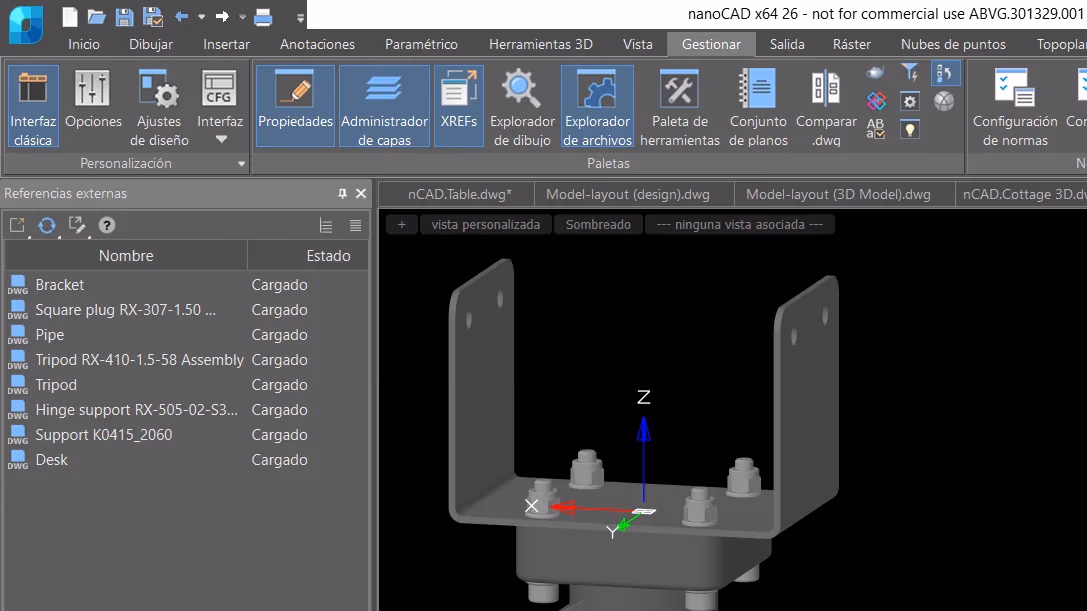Open the undo history dropdown arrow
The image size is (1087, 611).
[202, 17]
